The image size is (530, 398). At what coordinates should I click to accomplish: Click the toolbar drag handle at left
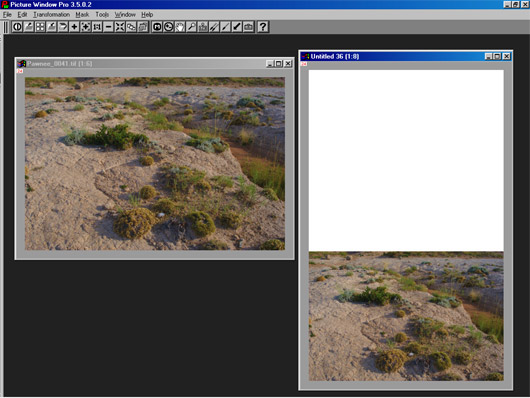point(6,27)
